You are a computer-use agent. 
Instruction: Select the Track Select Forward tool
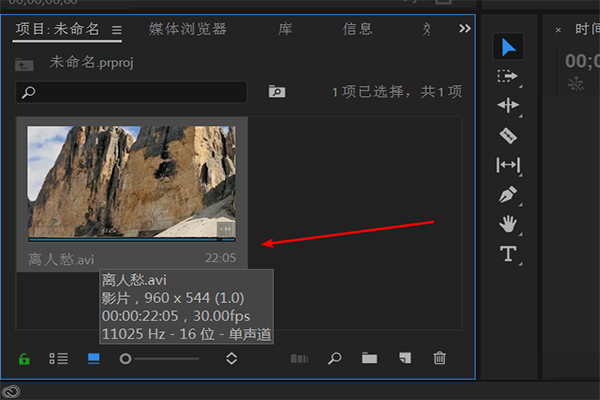click(x=508, y=76)
